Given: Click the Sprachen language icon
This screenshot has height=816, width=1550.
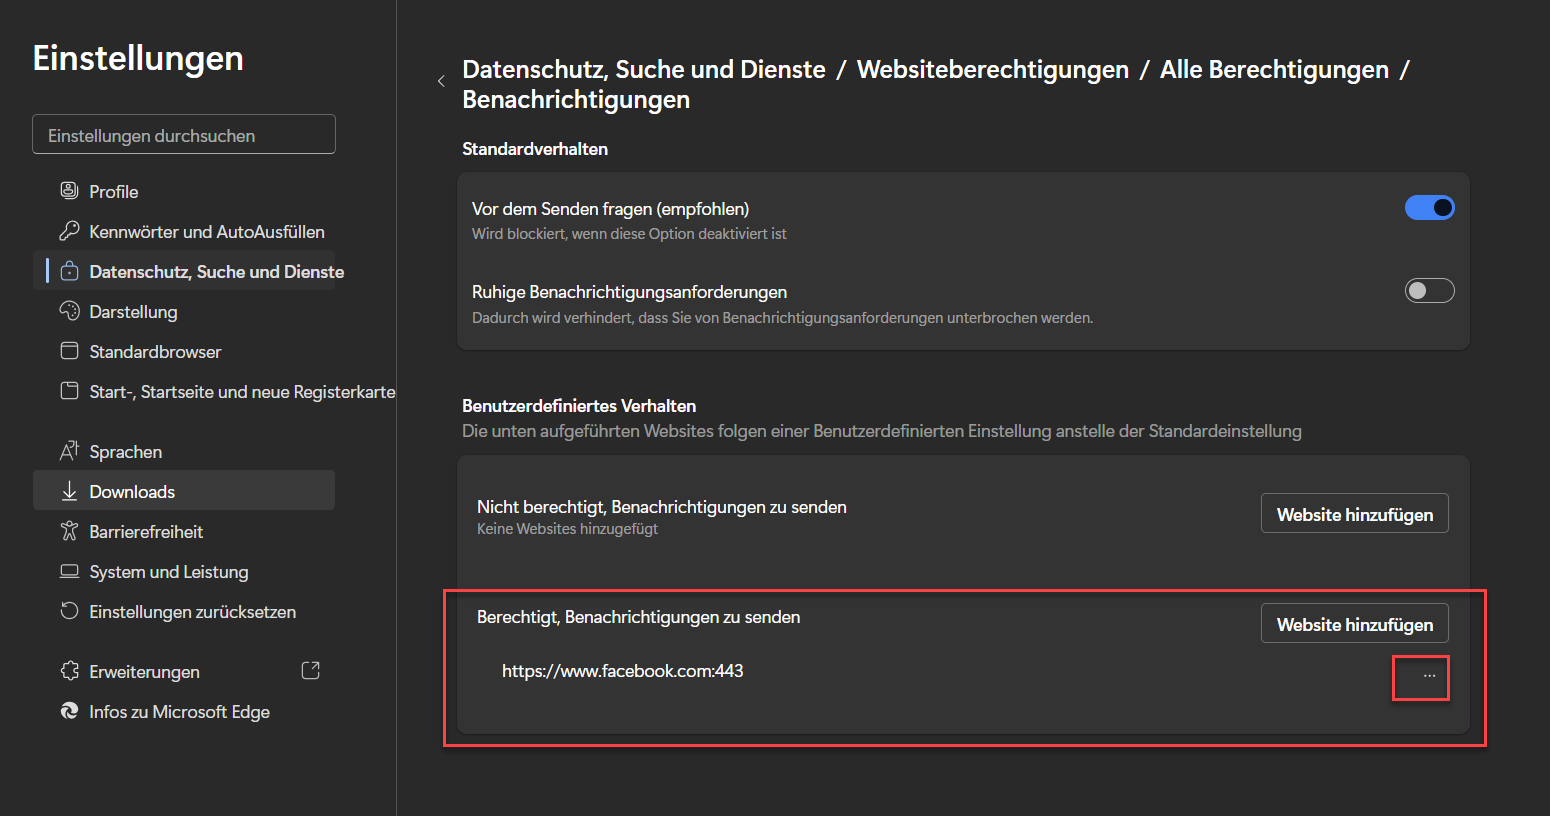Looking at the screenshot, I should [x=69, y=451].
